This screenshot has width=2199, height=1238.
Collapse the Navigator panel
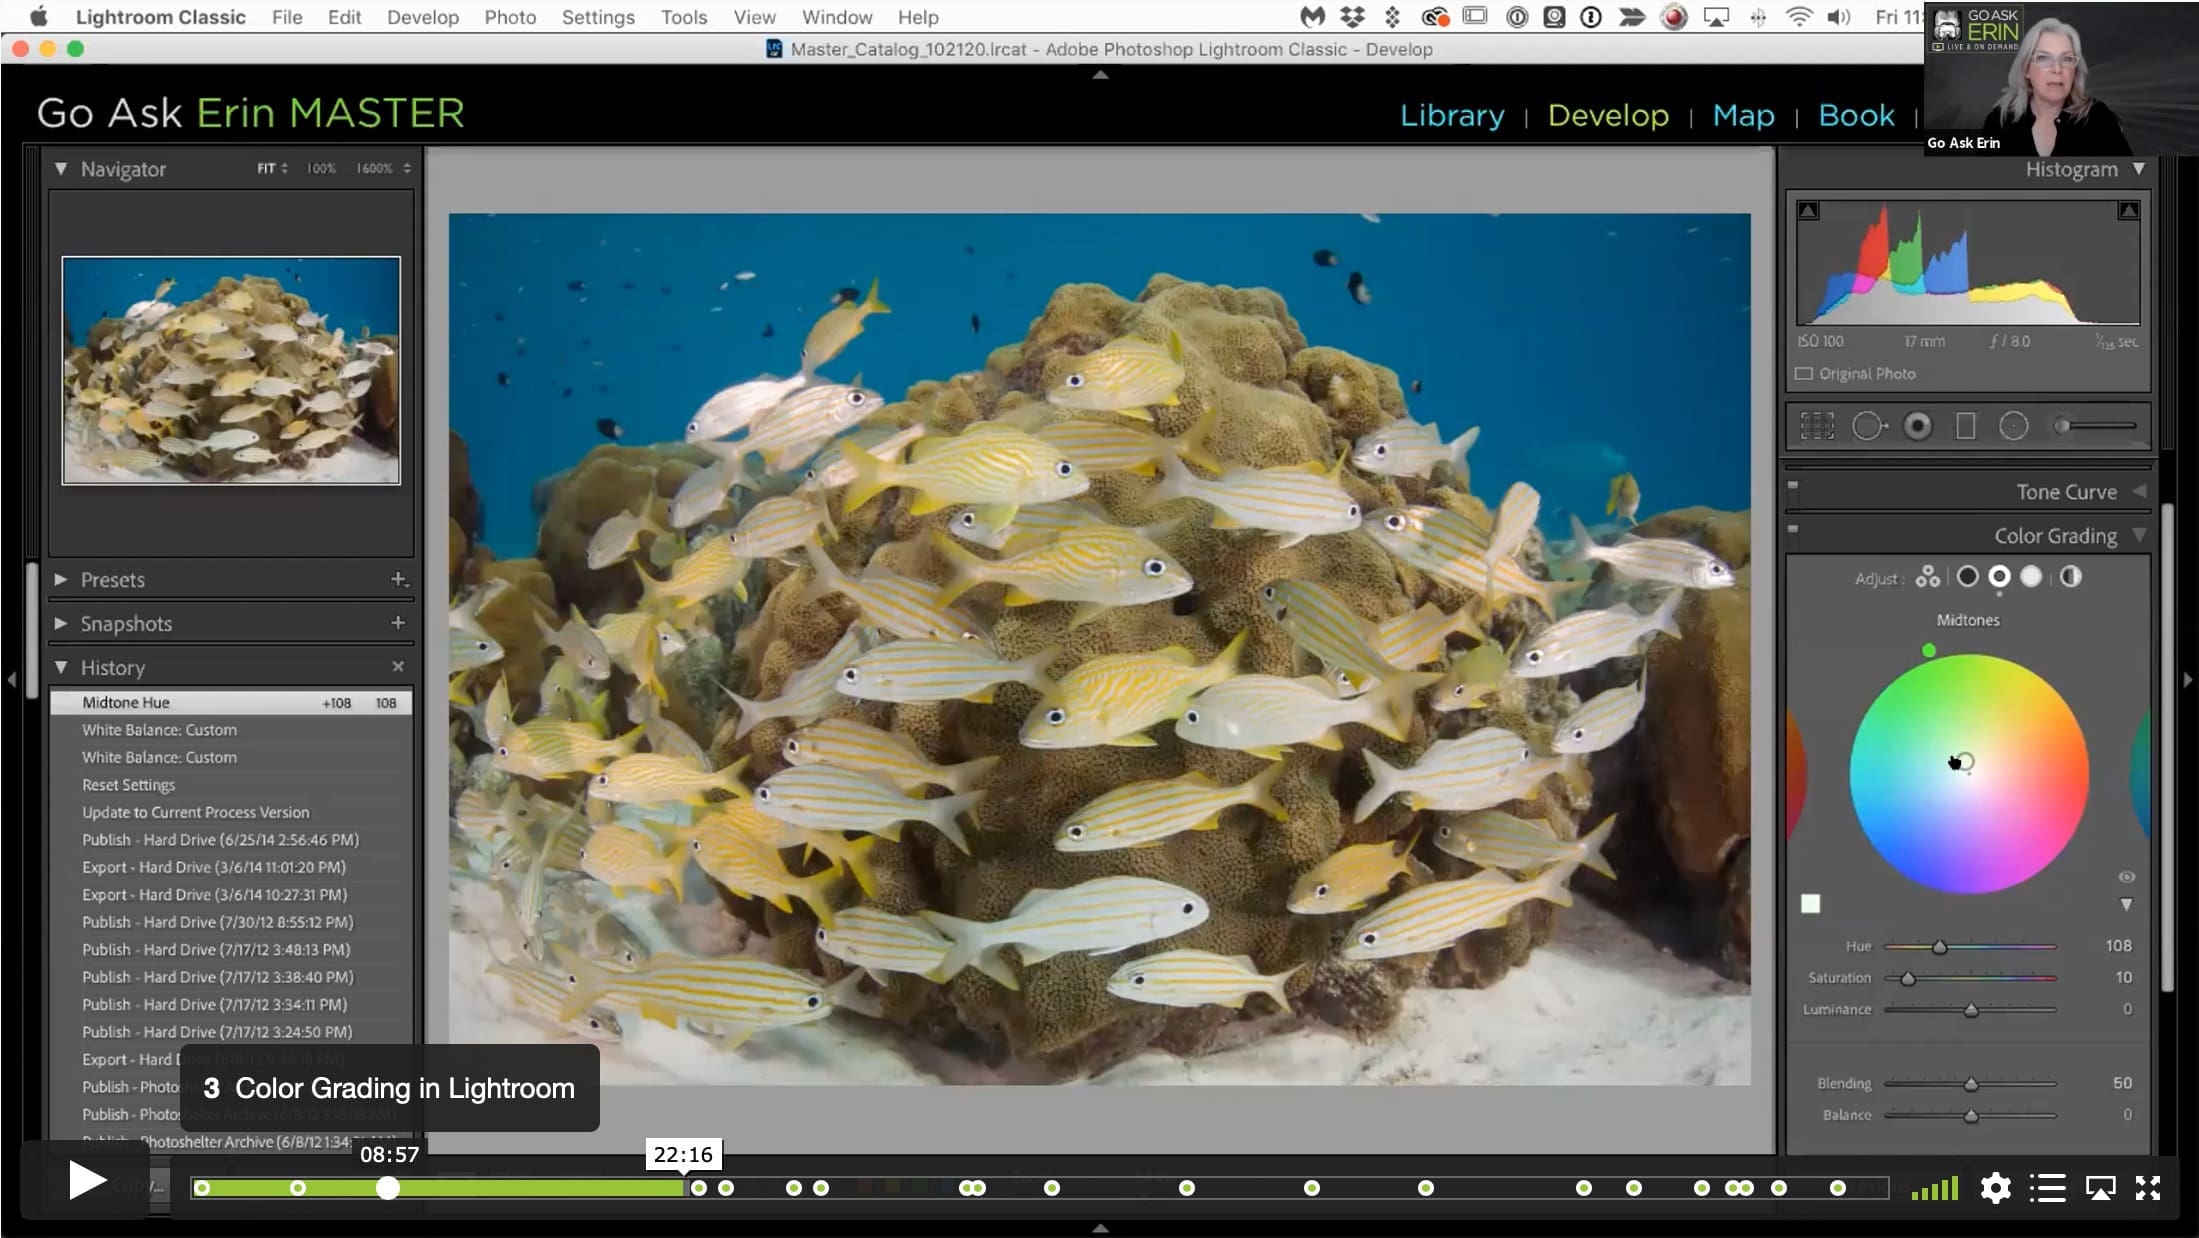point(61,169)
